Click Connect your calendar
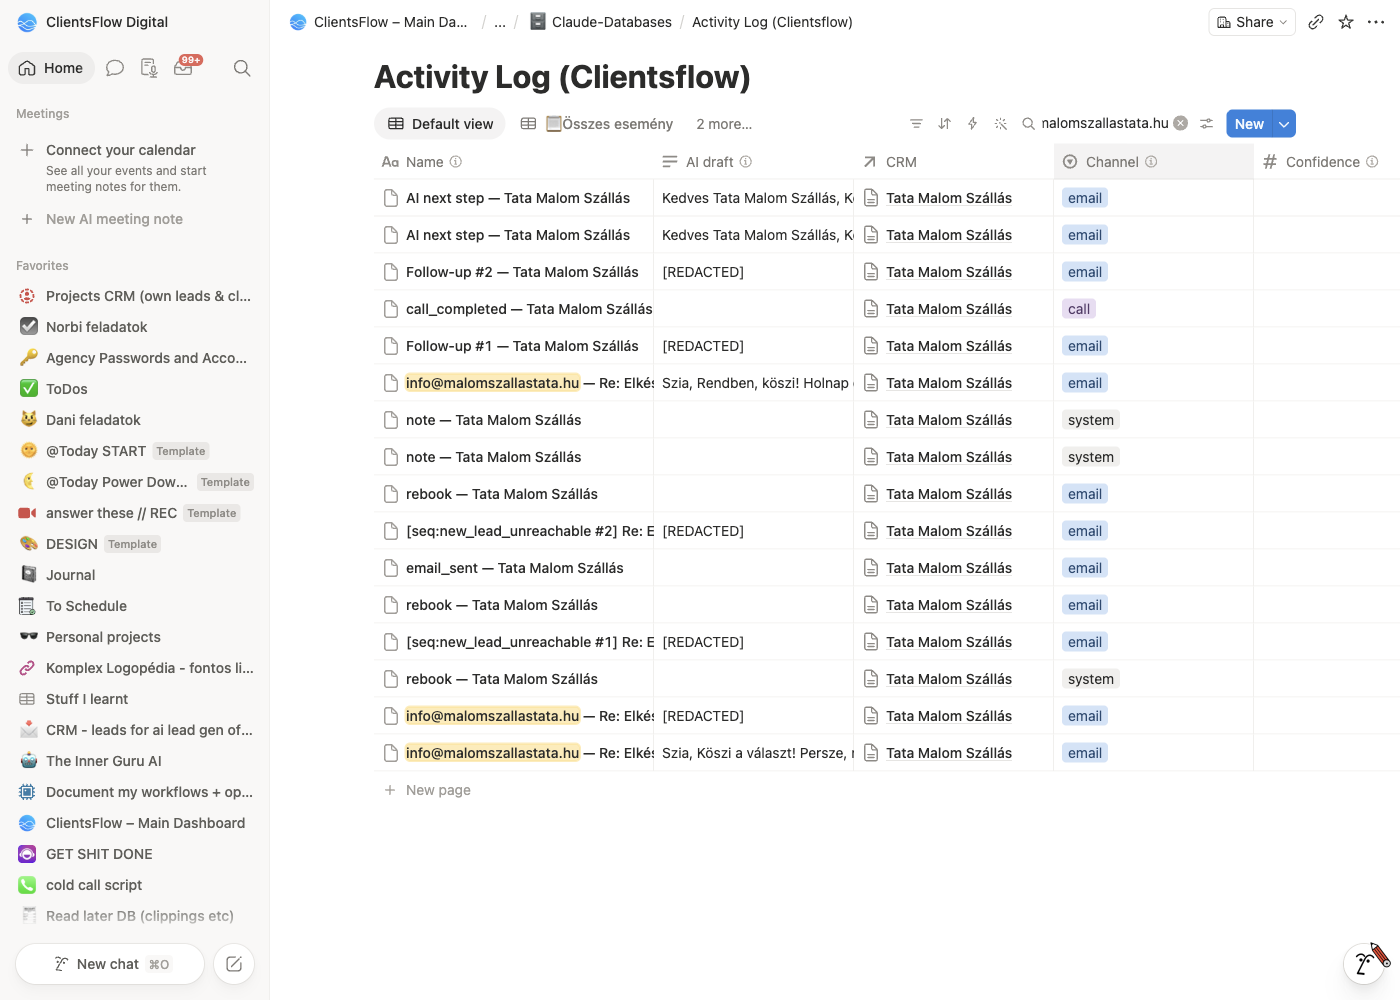Viewport: 1400px width, 1000px height. tap(121, 150)
